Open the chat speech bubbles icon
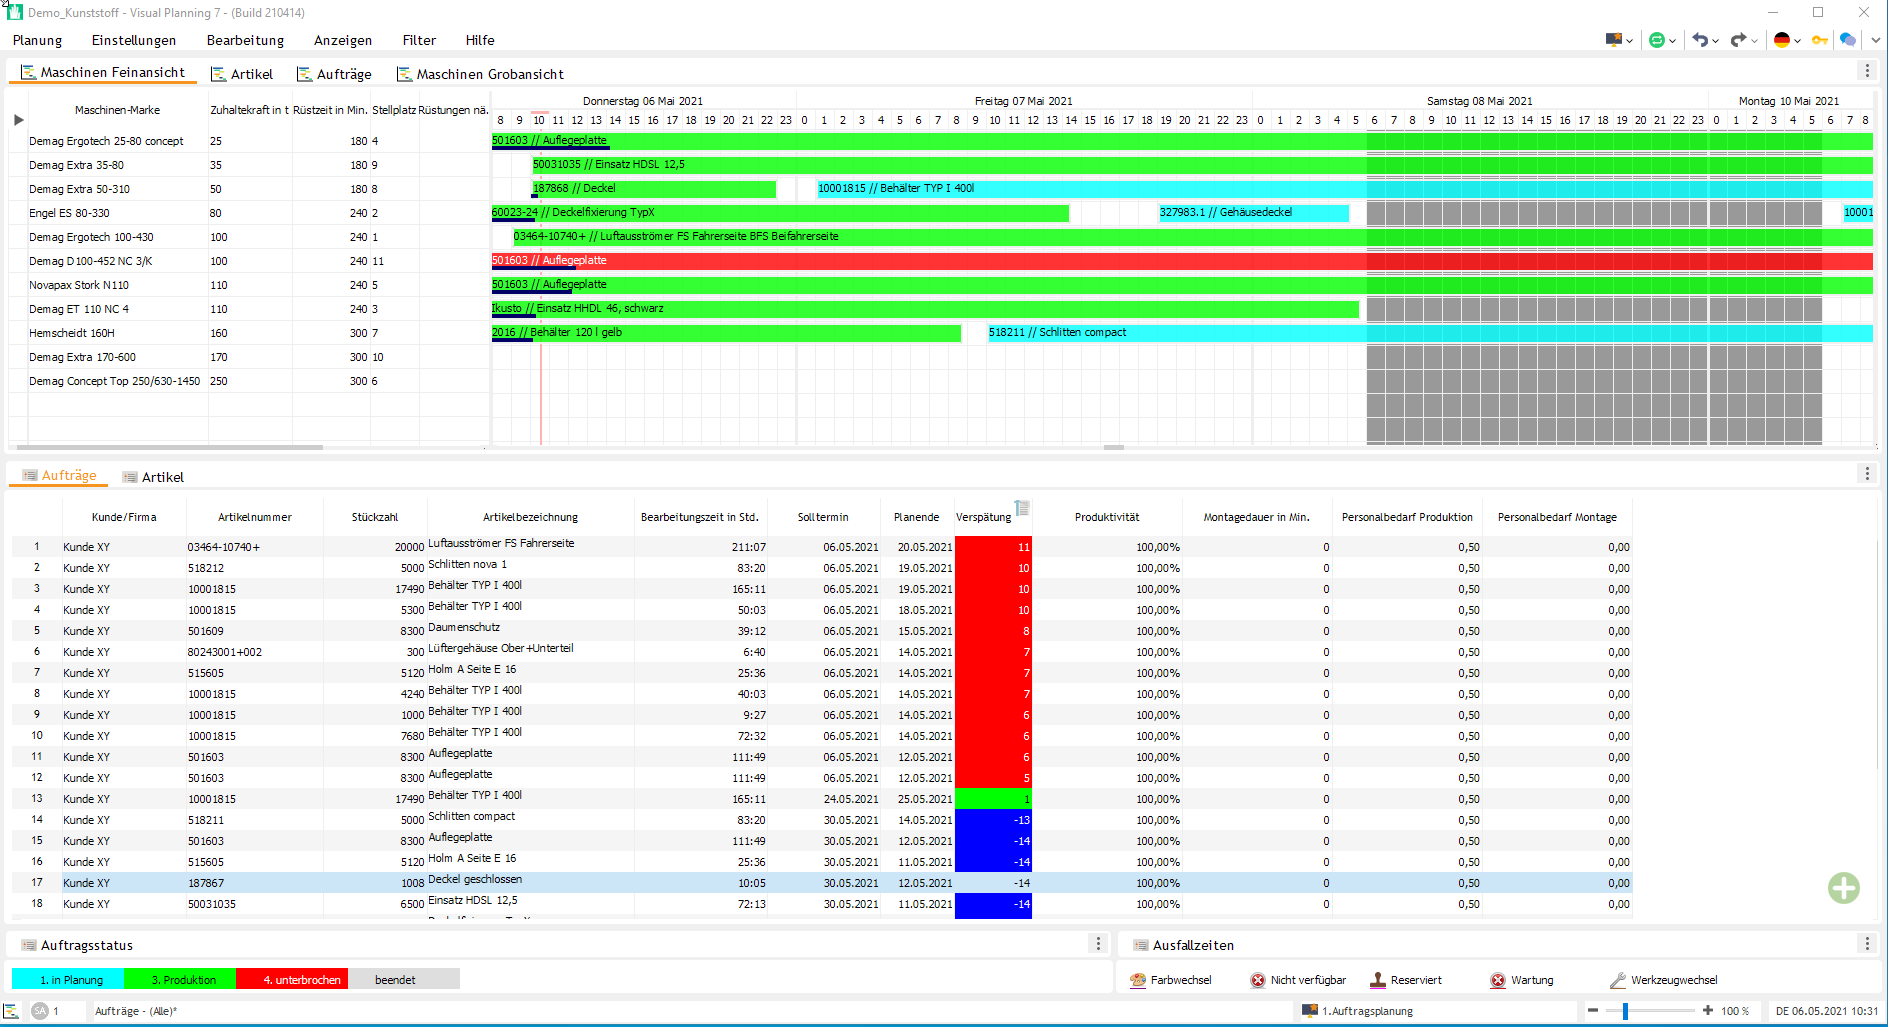 tap(1847, 40)
